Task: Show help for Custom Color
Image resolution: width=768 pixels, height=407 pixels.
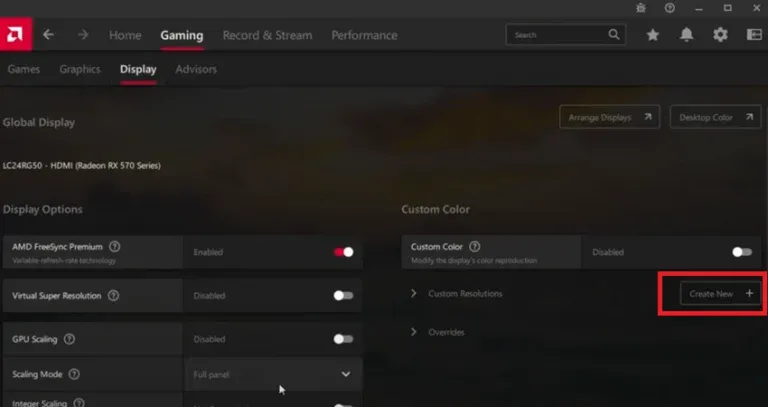Action: 475,246
